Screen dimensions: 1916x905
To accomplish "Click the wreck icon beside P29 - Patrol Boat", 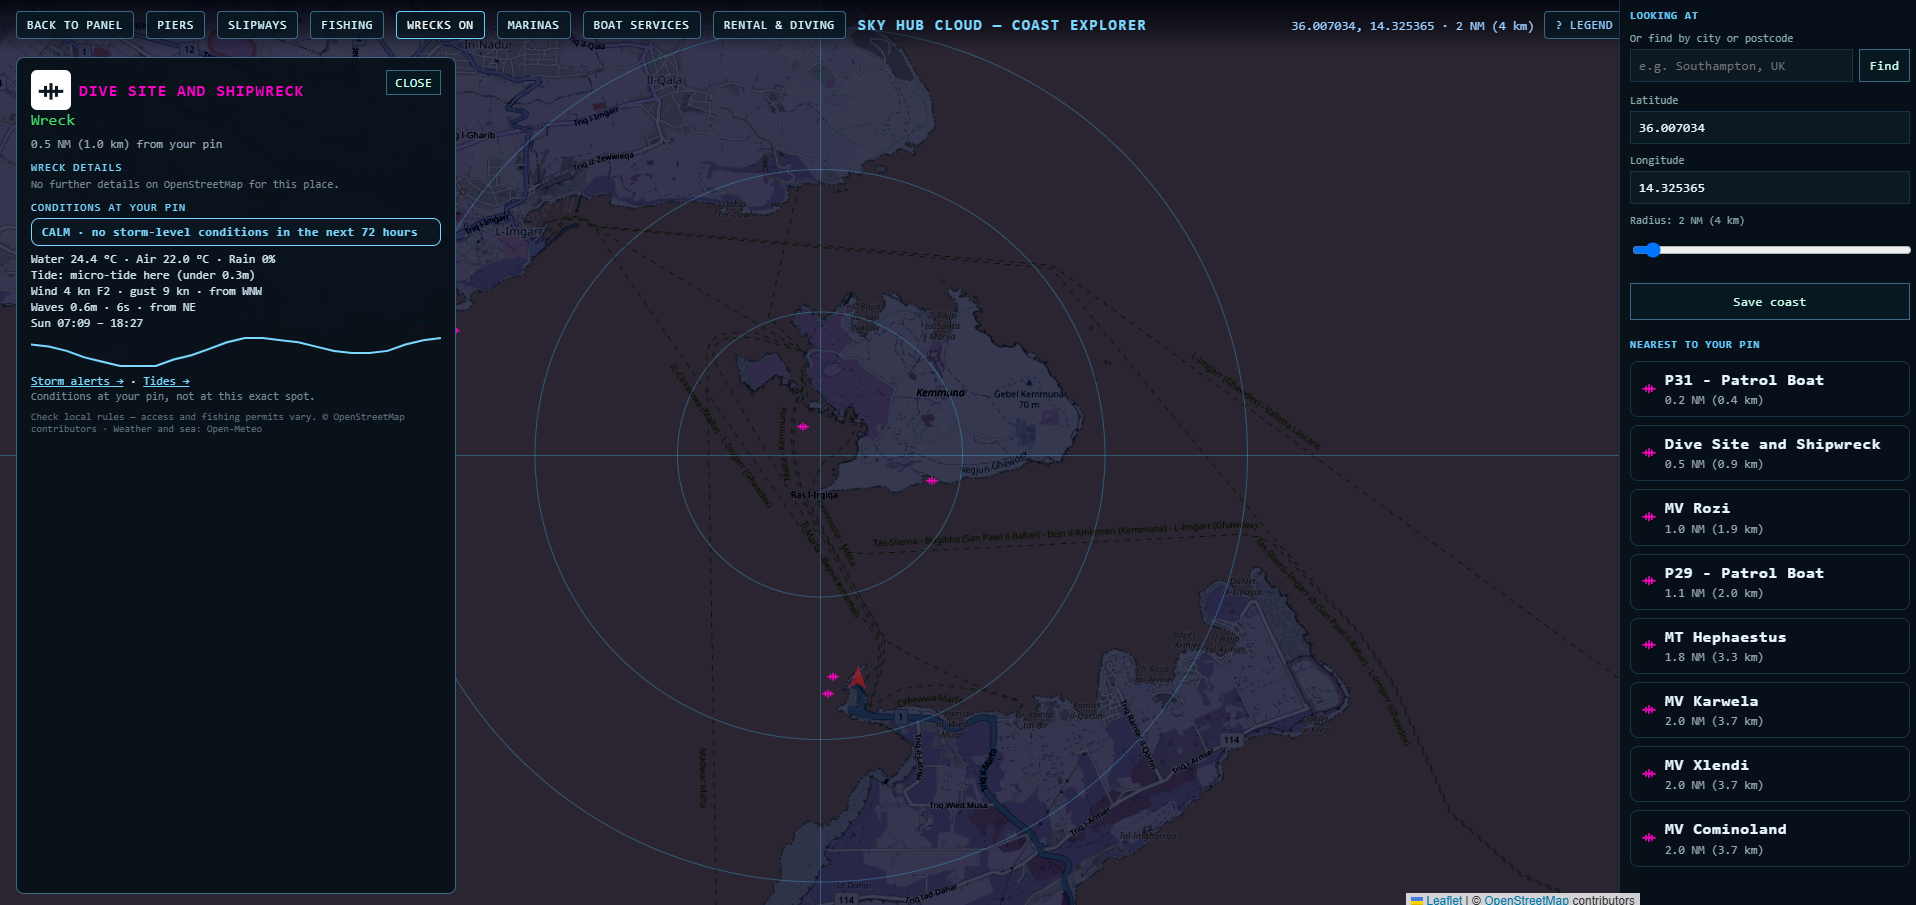I will (x=1648, y=581).
